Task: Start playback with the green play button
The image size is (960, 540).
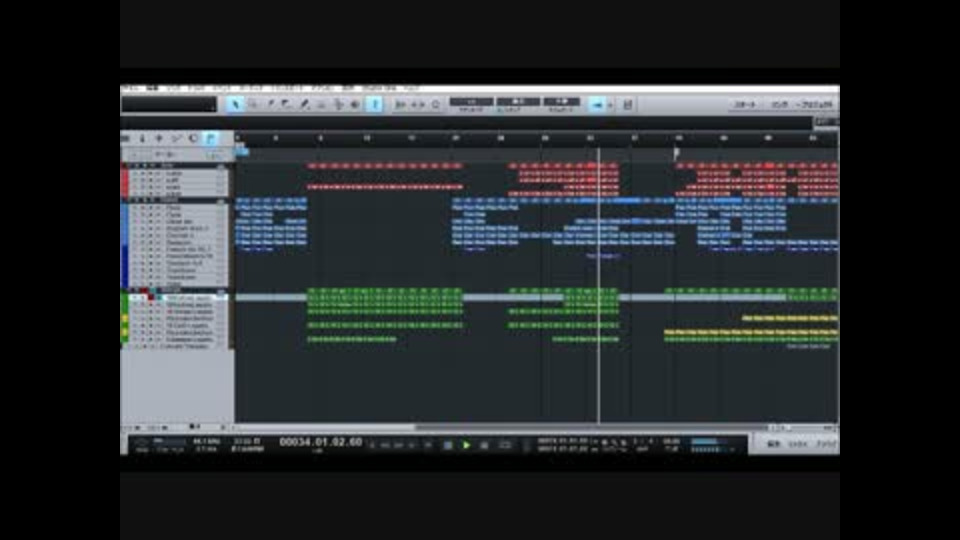Action: click(466, 445)
